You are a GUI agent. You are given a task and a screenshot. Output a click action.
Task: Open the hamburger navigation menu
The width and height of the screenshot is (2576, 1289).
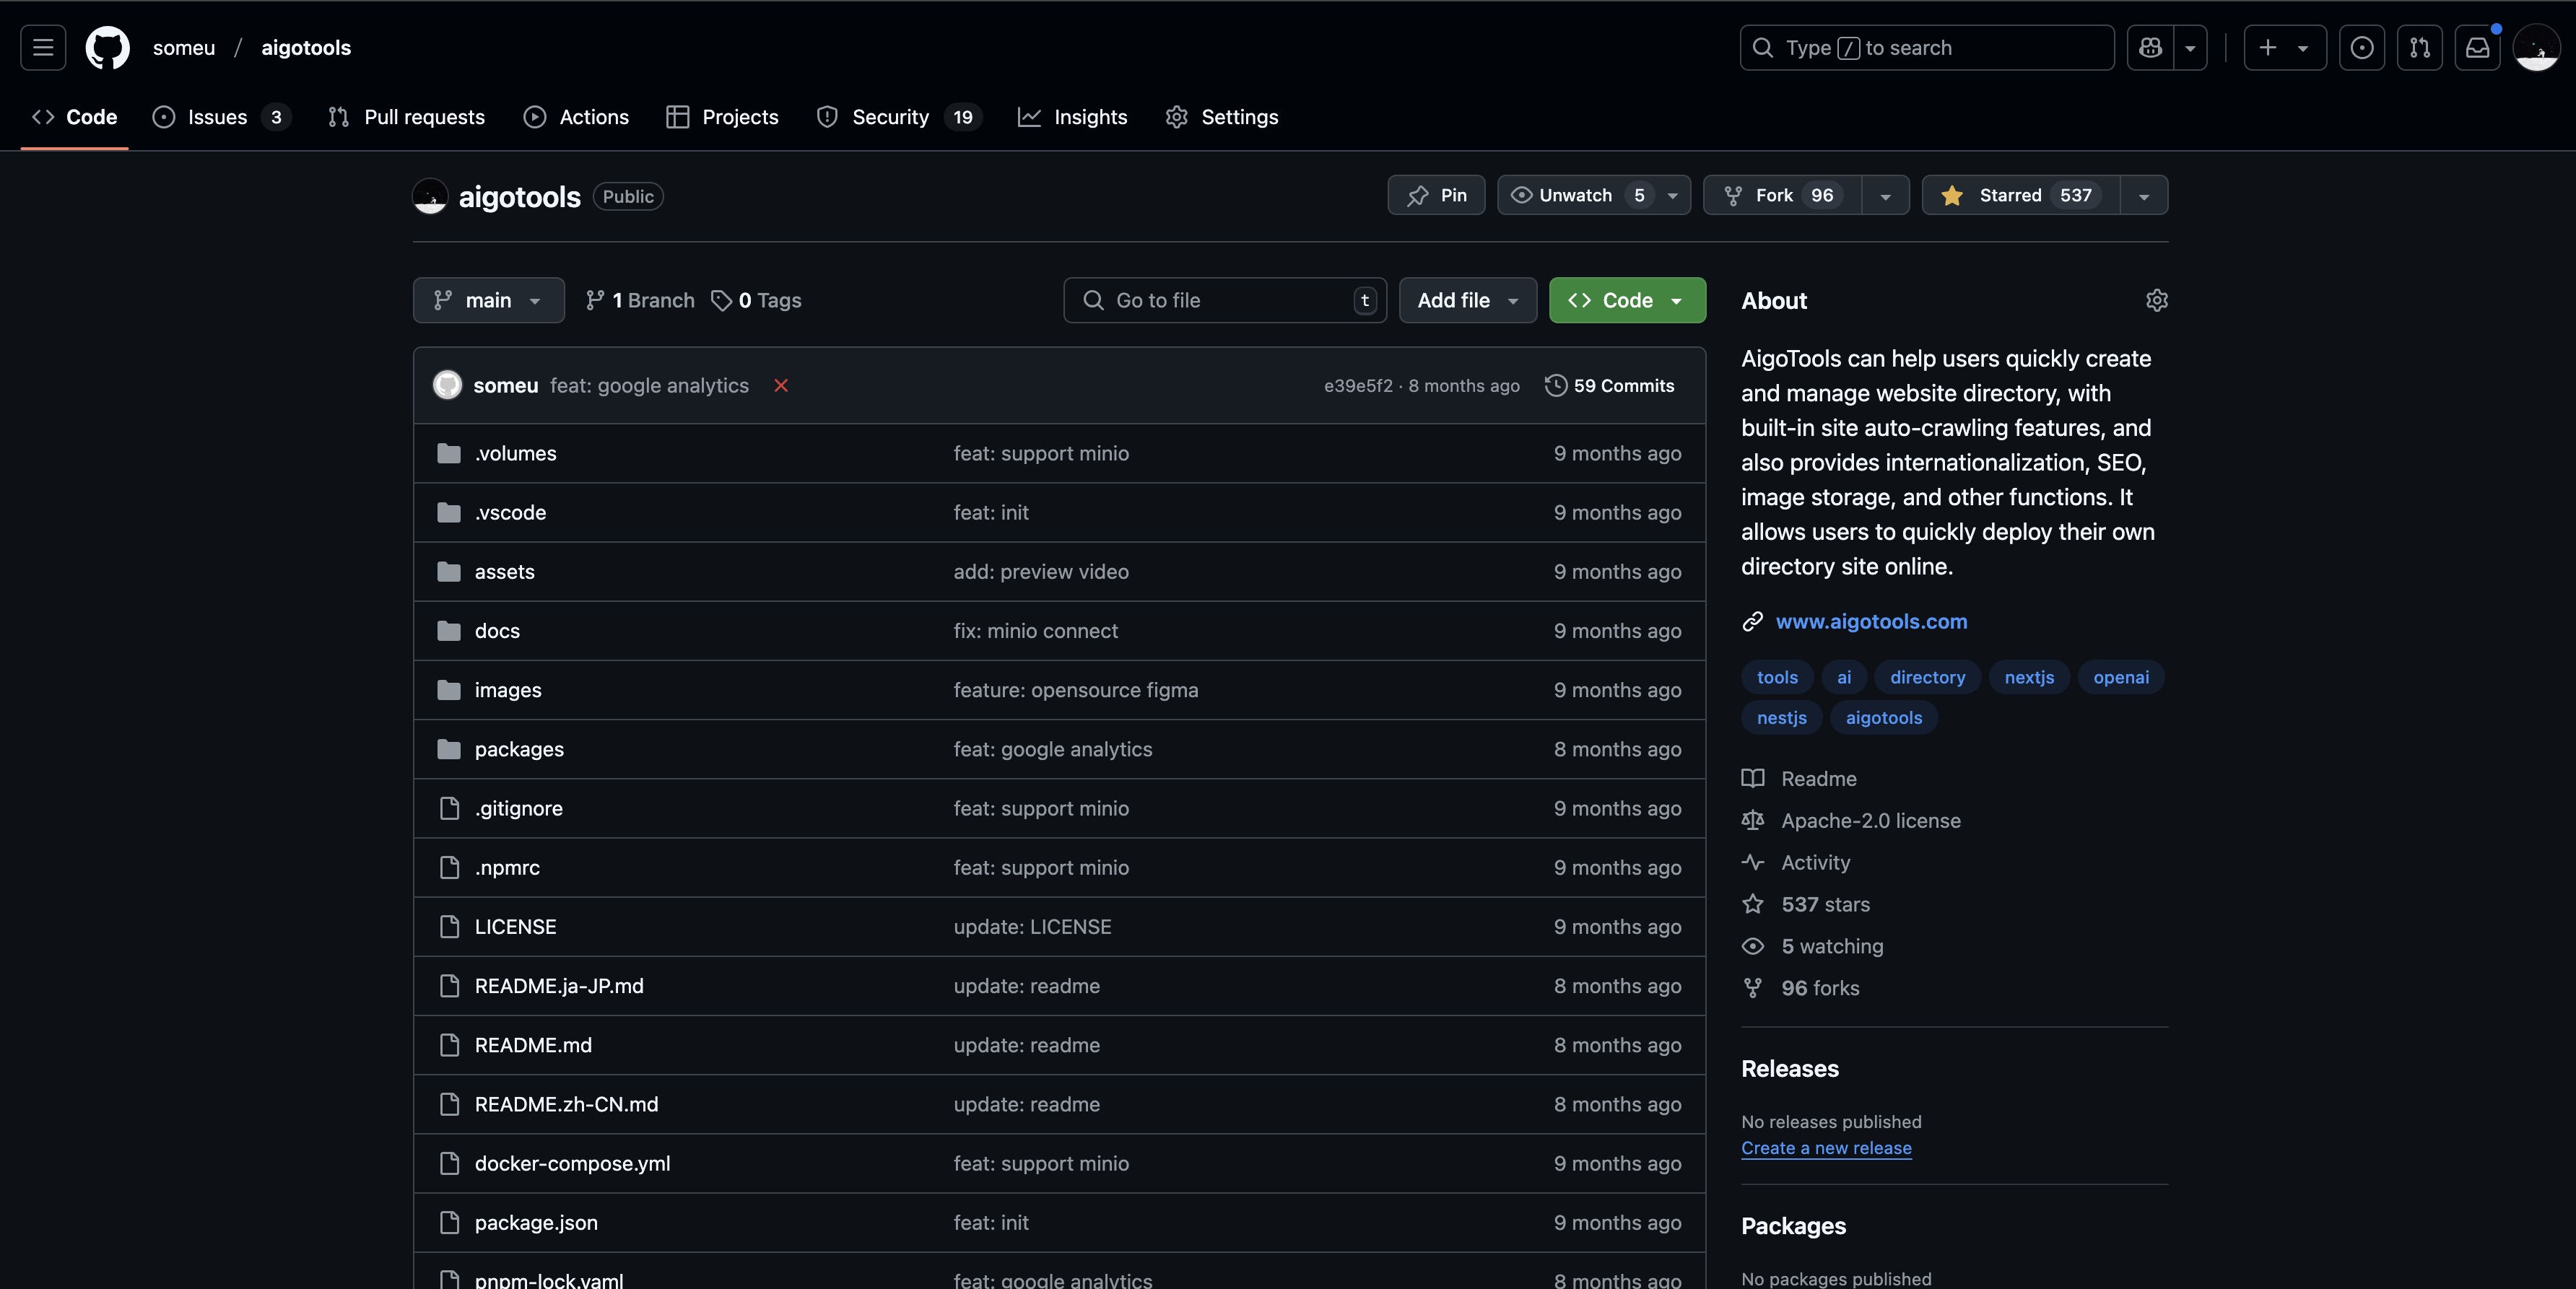tap(43, 48)
